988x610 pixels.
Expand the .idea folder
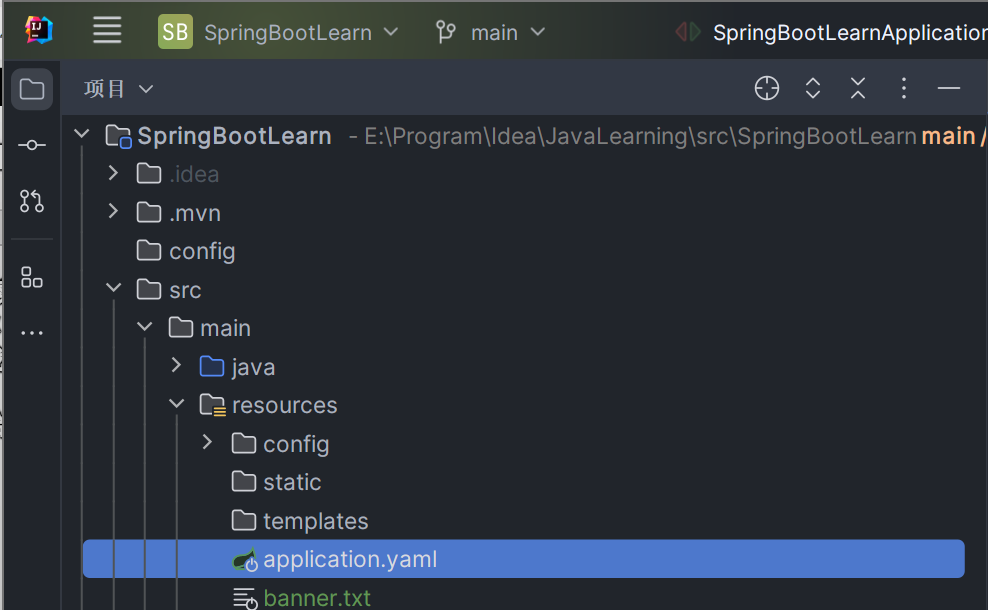[113, 173]
